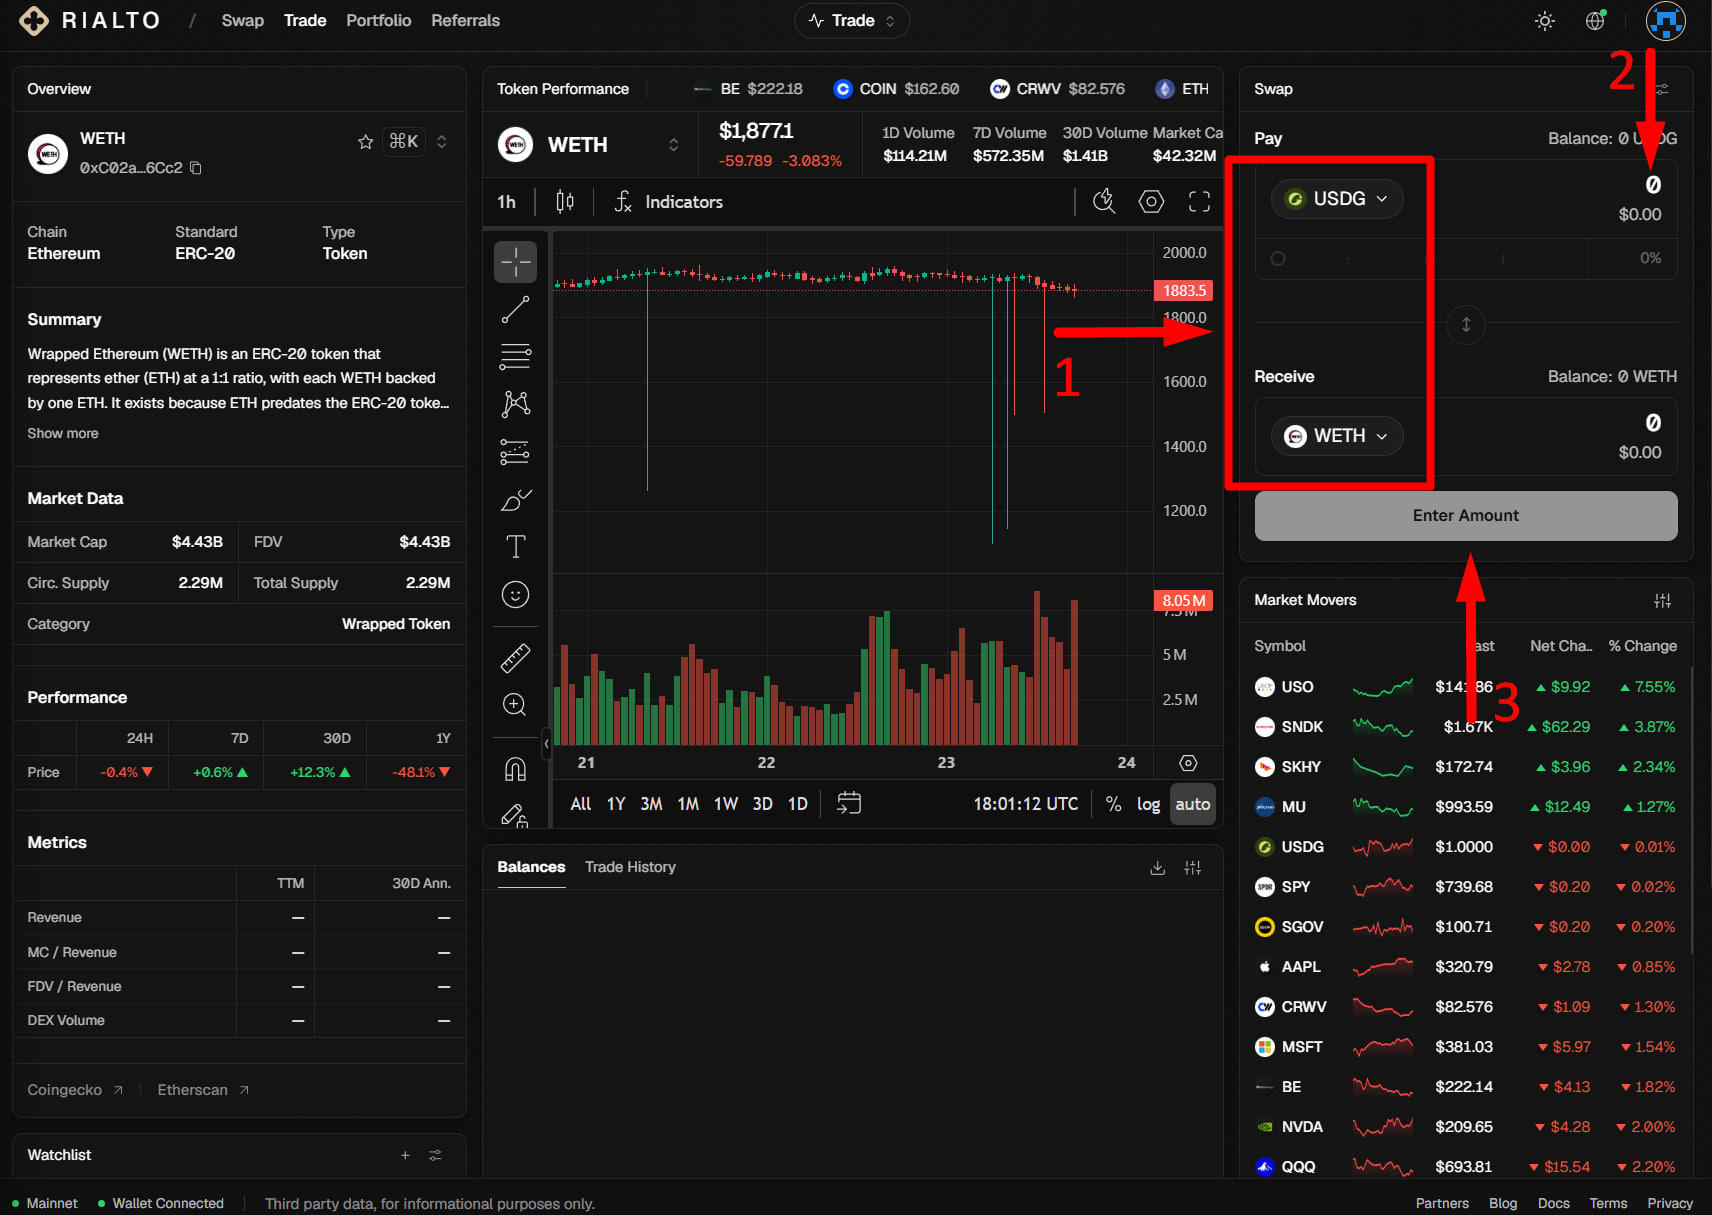Star WETH as favorite in Overview
Viewport: 1712px width, 1215px height.
tap(365, 142)
